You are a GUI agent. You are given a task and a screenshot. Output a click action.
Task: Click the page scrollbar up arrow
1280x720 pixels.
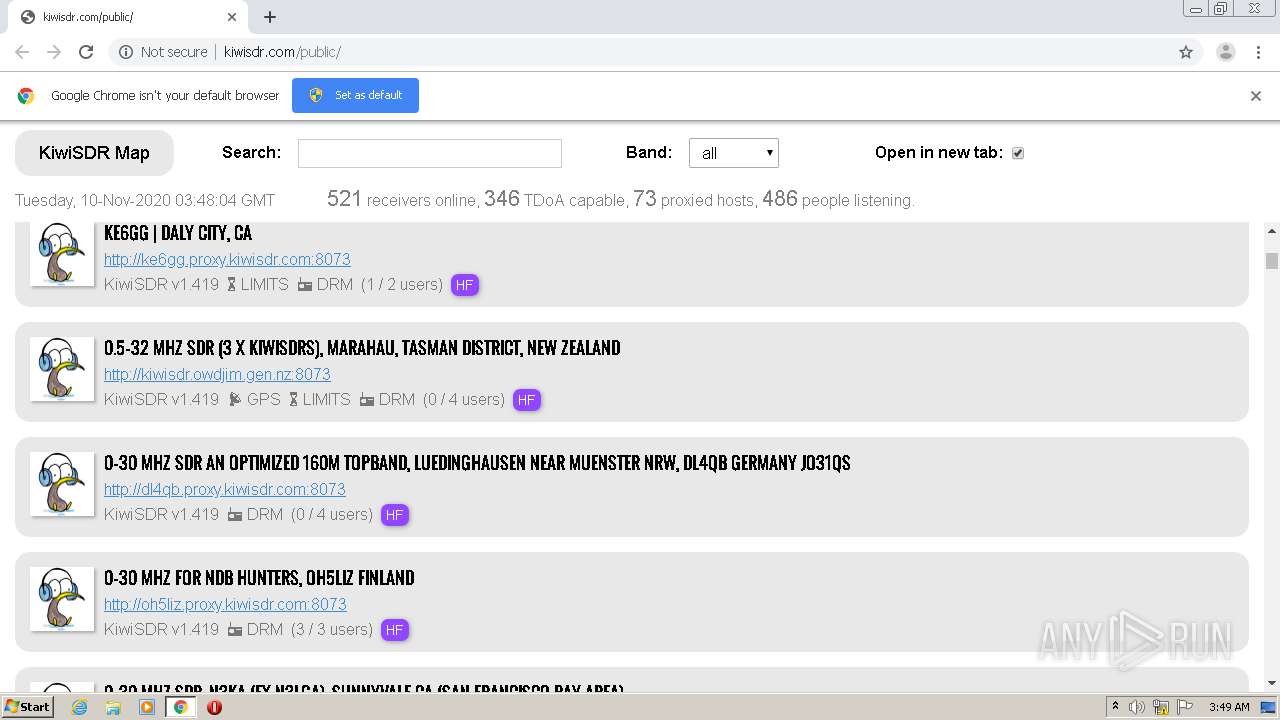click(x=1272, y=230)
